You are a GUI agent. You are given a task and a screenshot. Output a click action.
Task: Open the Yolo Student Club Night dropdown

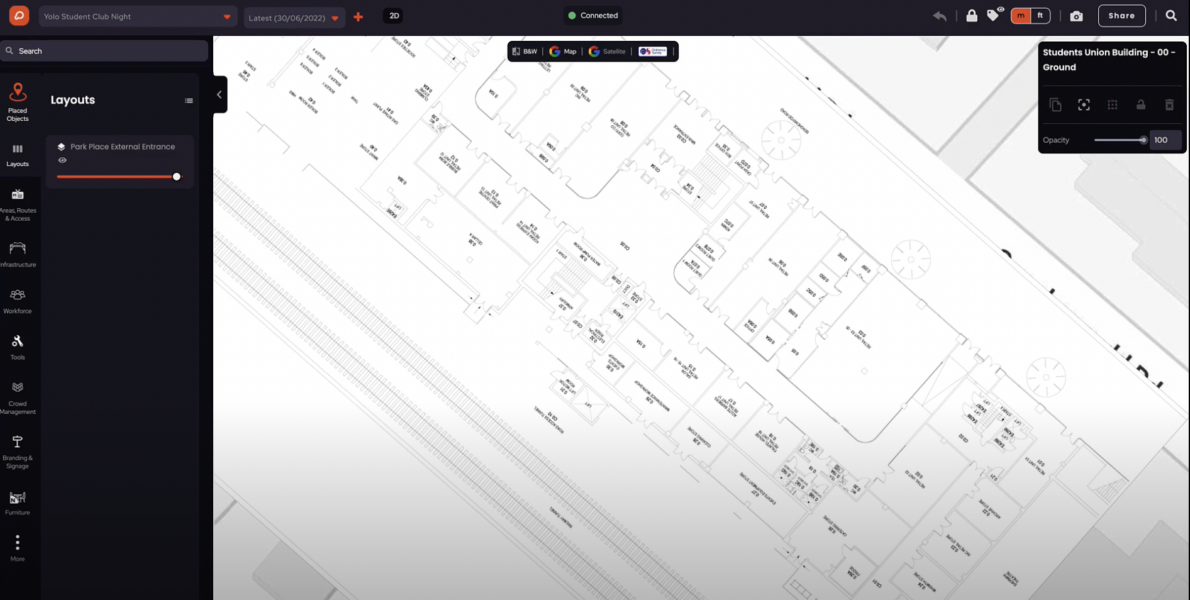(137, 17)
